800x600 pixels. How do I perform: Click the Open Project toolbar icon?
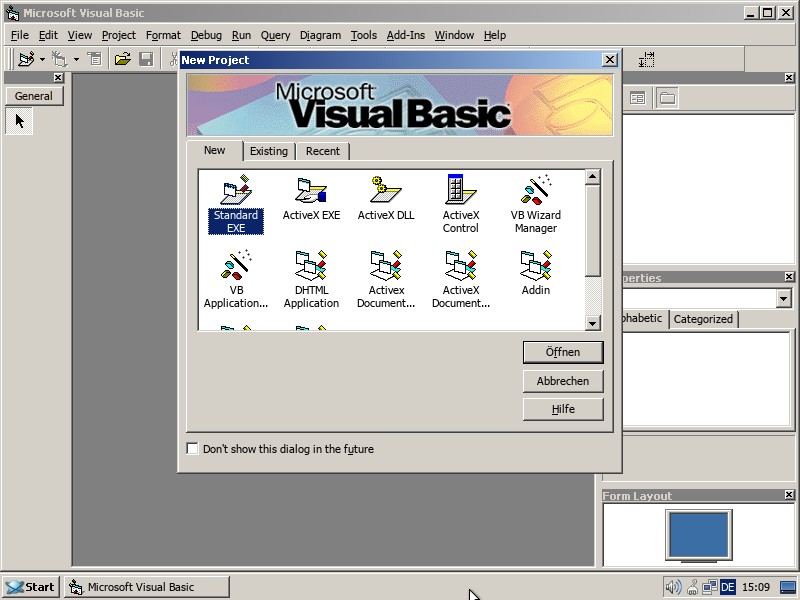122,60
